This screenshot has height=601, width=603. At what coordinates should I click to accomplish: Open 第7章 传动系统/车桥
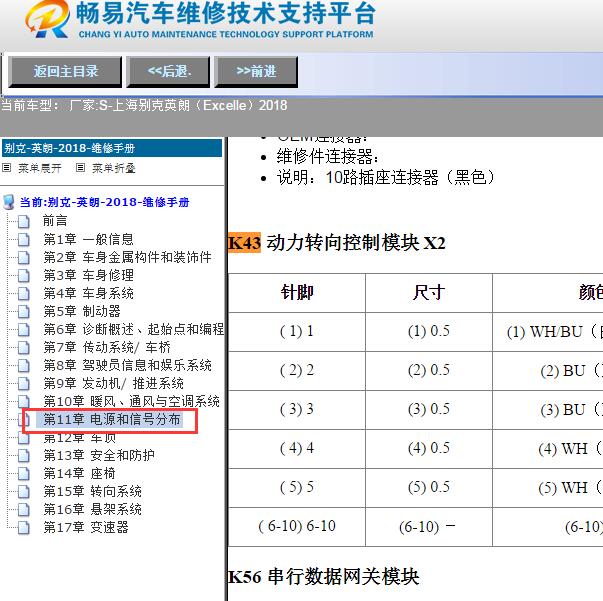point(107,347)
